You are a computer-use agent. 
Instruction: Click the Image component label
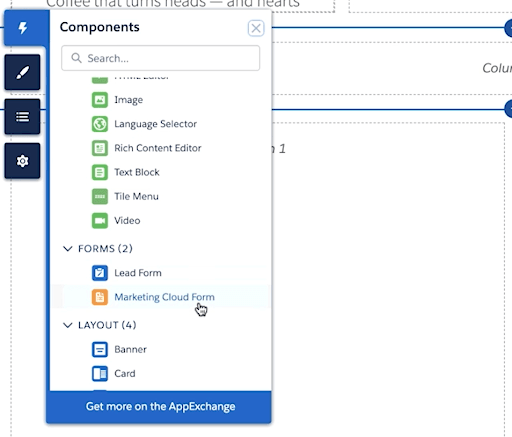[x=128, y=100]
